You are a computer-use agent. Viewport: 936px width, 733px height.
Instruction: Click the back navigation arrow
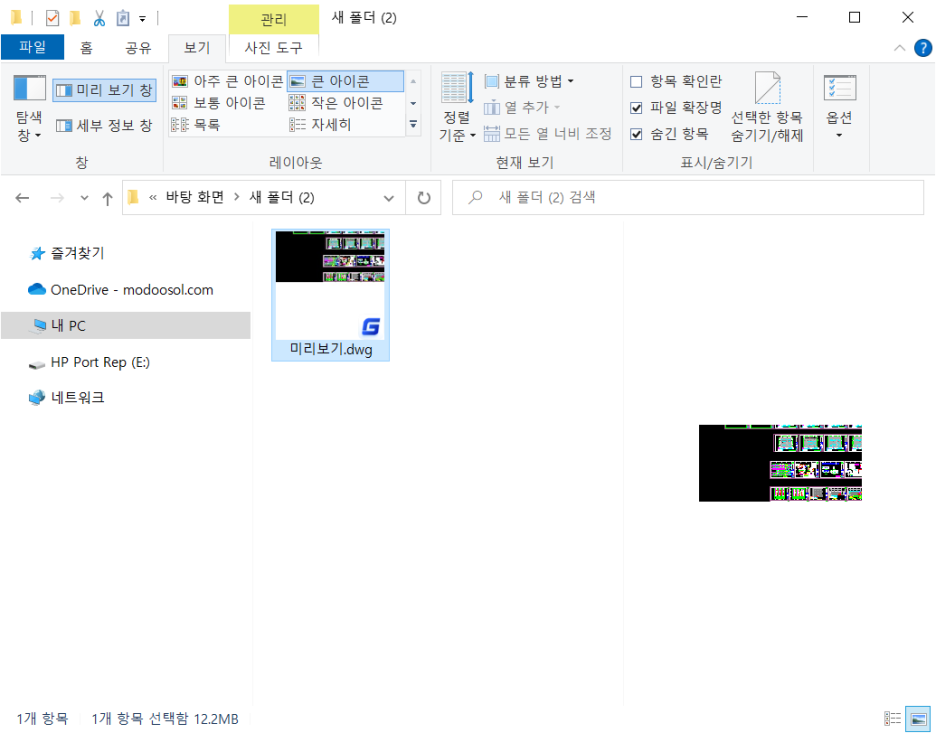coord(22,198)
